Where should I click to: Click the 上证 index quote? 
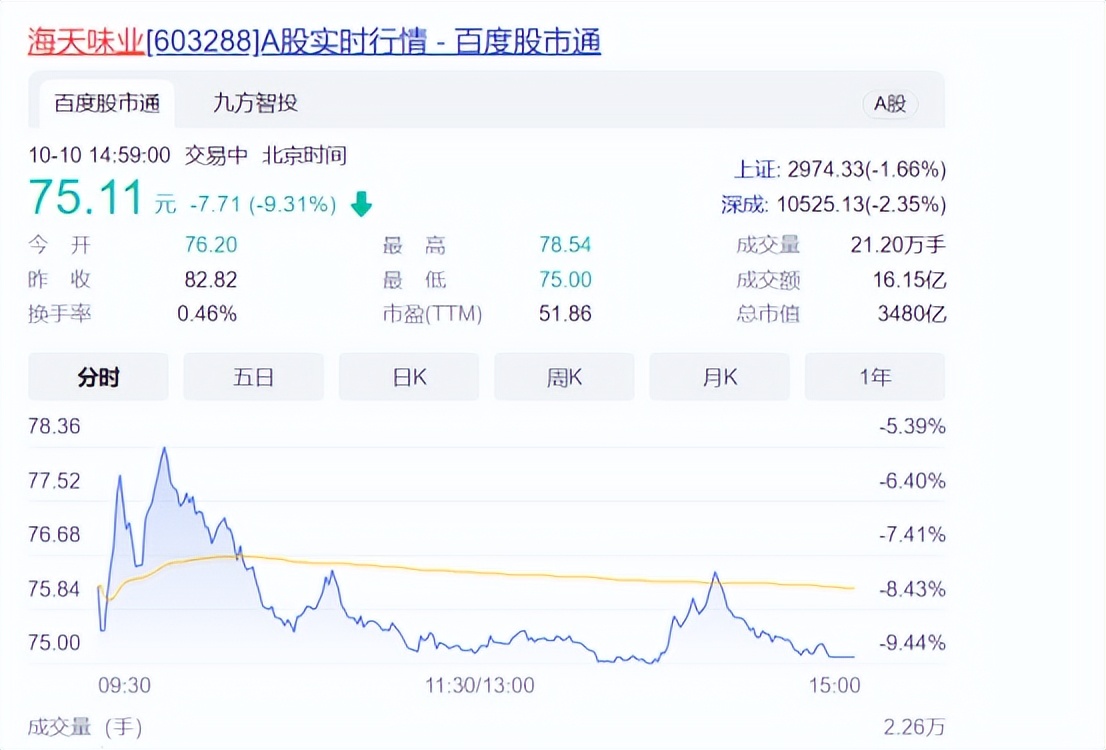coord(839,169)
